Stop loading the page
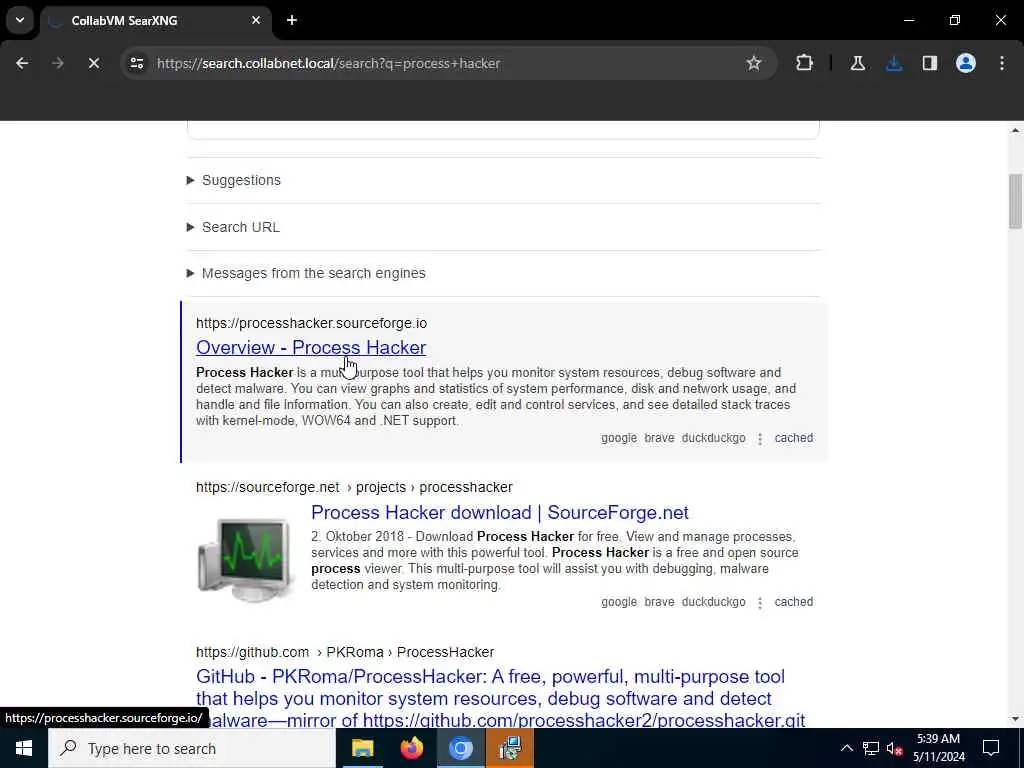Viewport: 1024px width, 768px height. [x=93, y=63]
